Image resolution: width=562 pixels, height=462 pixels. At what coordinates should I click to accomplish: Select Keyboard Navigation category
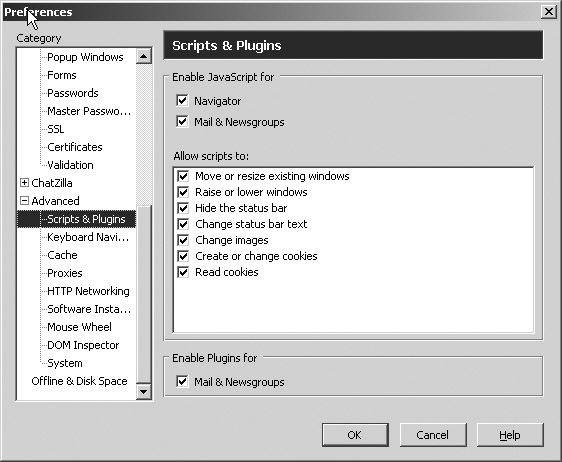[88, 237]
